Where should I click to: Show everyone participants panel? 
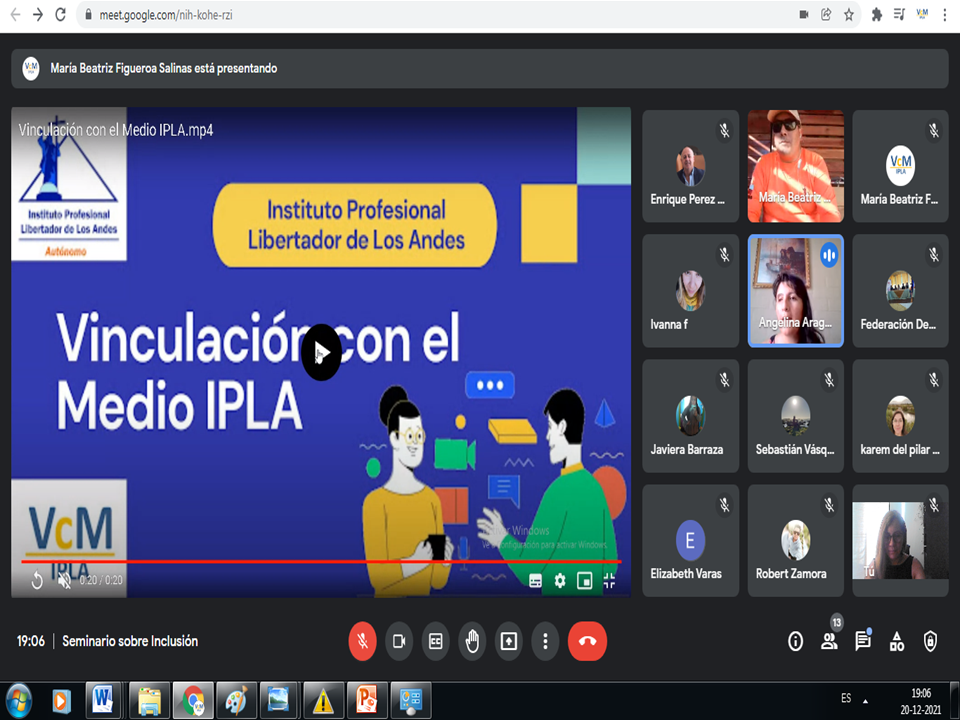coord(829,641)
